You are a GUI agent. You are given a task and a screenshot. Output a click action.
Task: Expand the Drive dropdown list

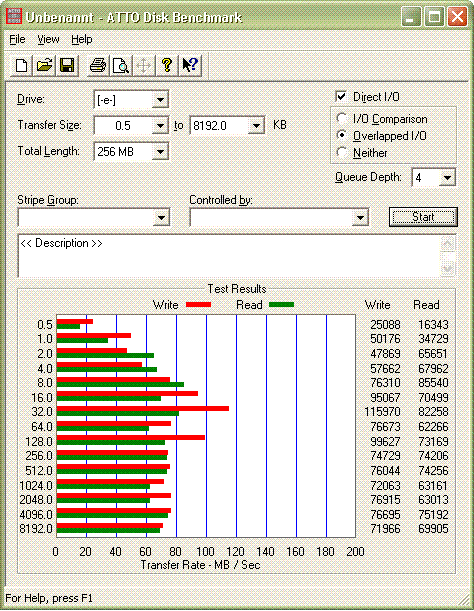(160, 100)
